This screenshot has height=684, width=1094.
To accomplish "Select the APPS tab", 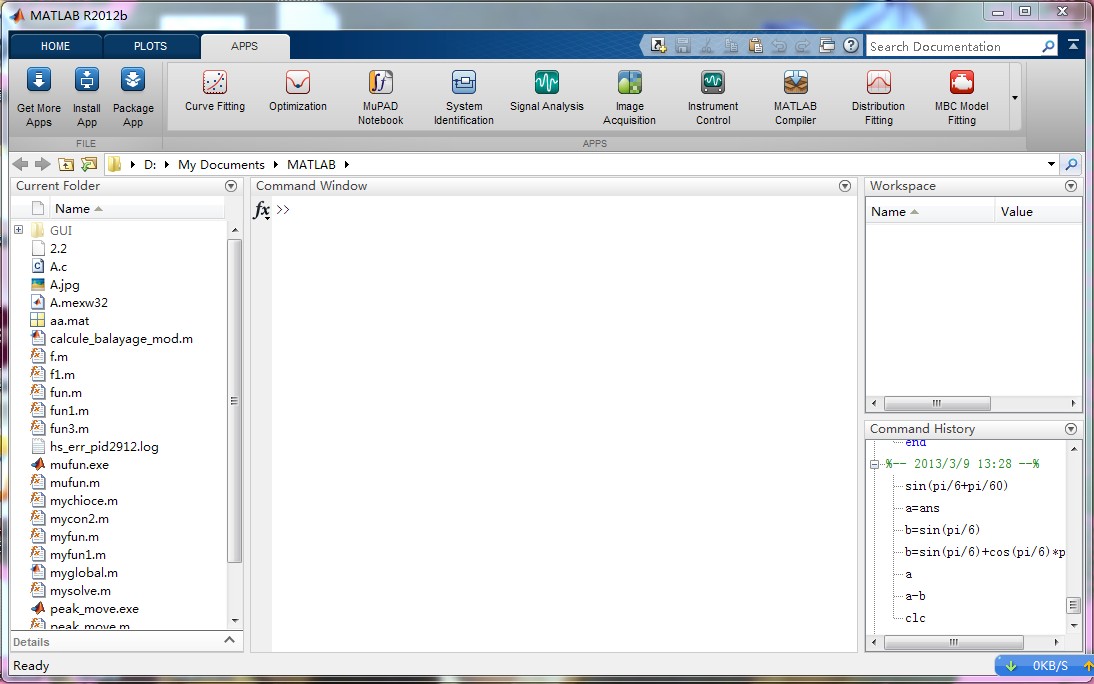I will click(x=244, y=46).
